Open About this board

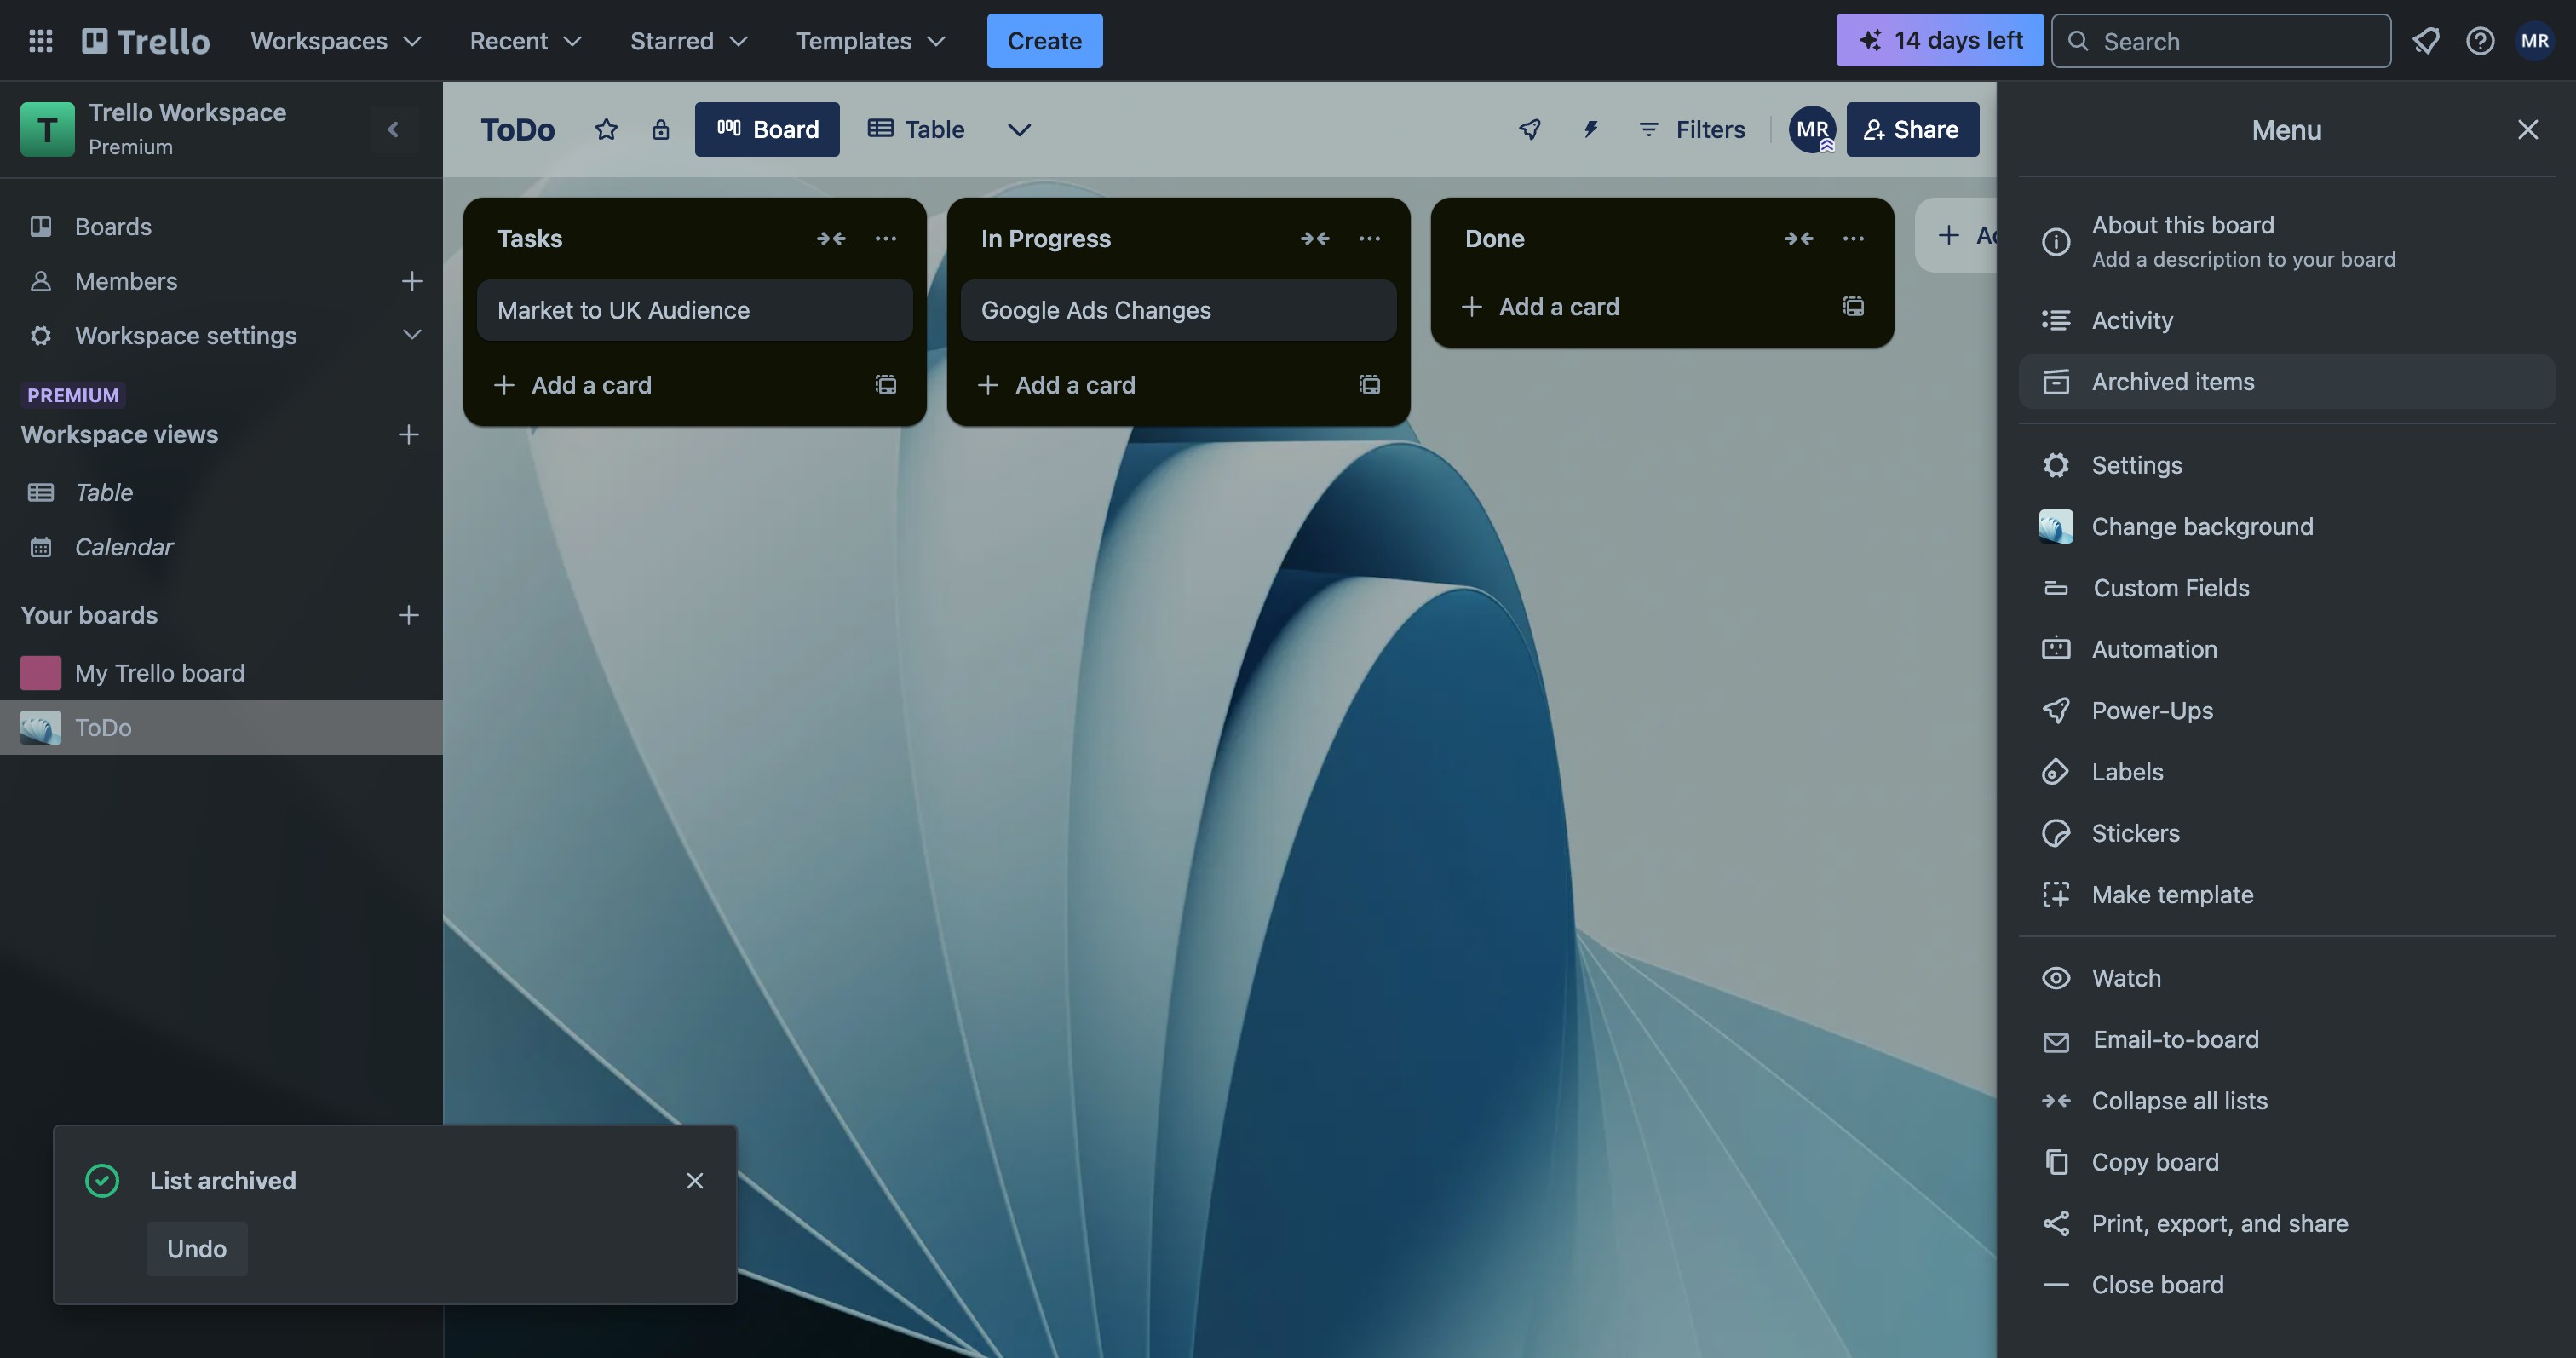click(x=2286, y=242)
